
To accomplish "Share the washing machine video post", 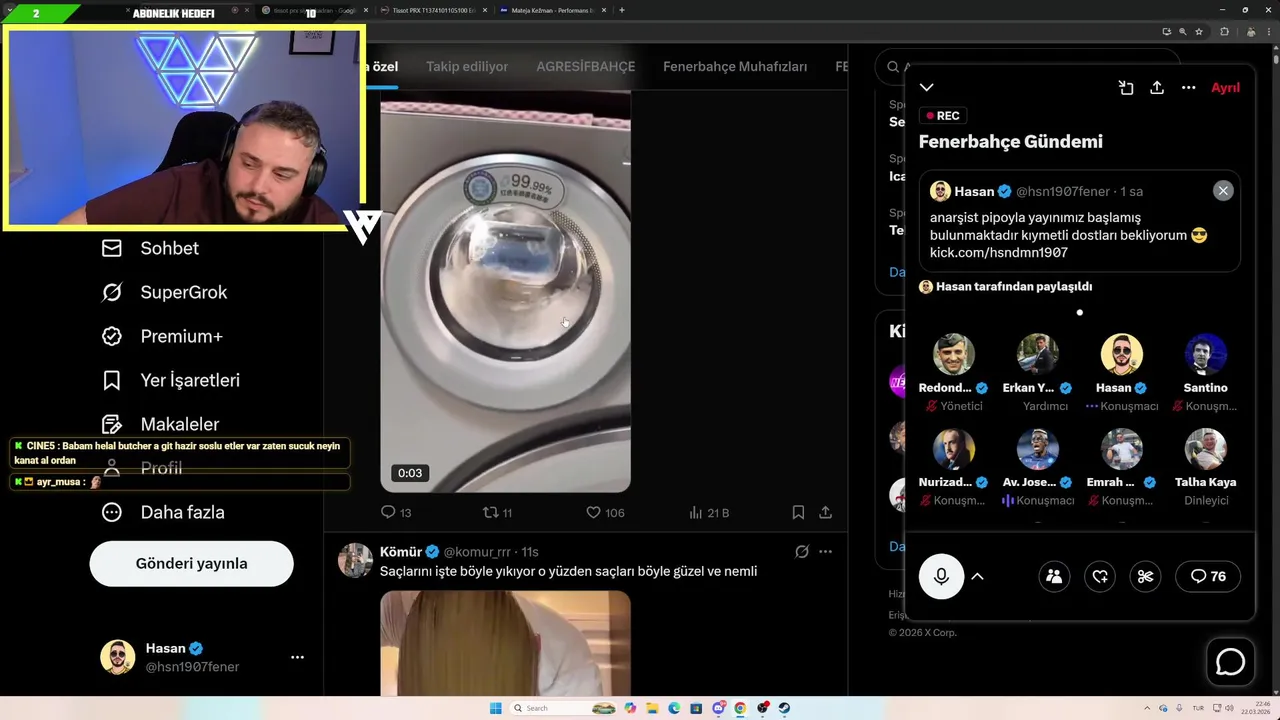I will 826,512.
